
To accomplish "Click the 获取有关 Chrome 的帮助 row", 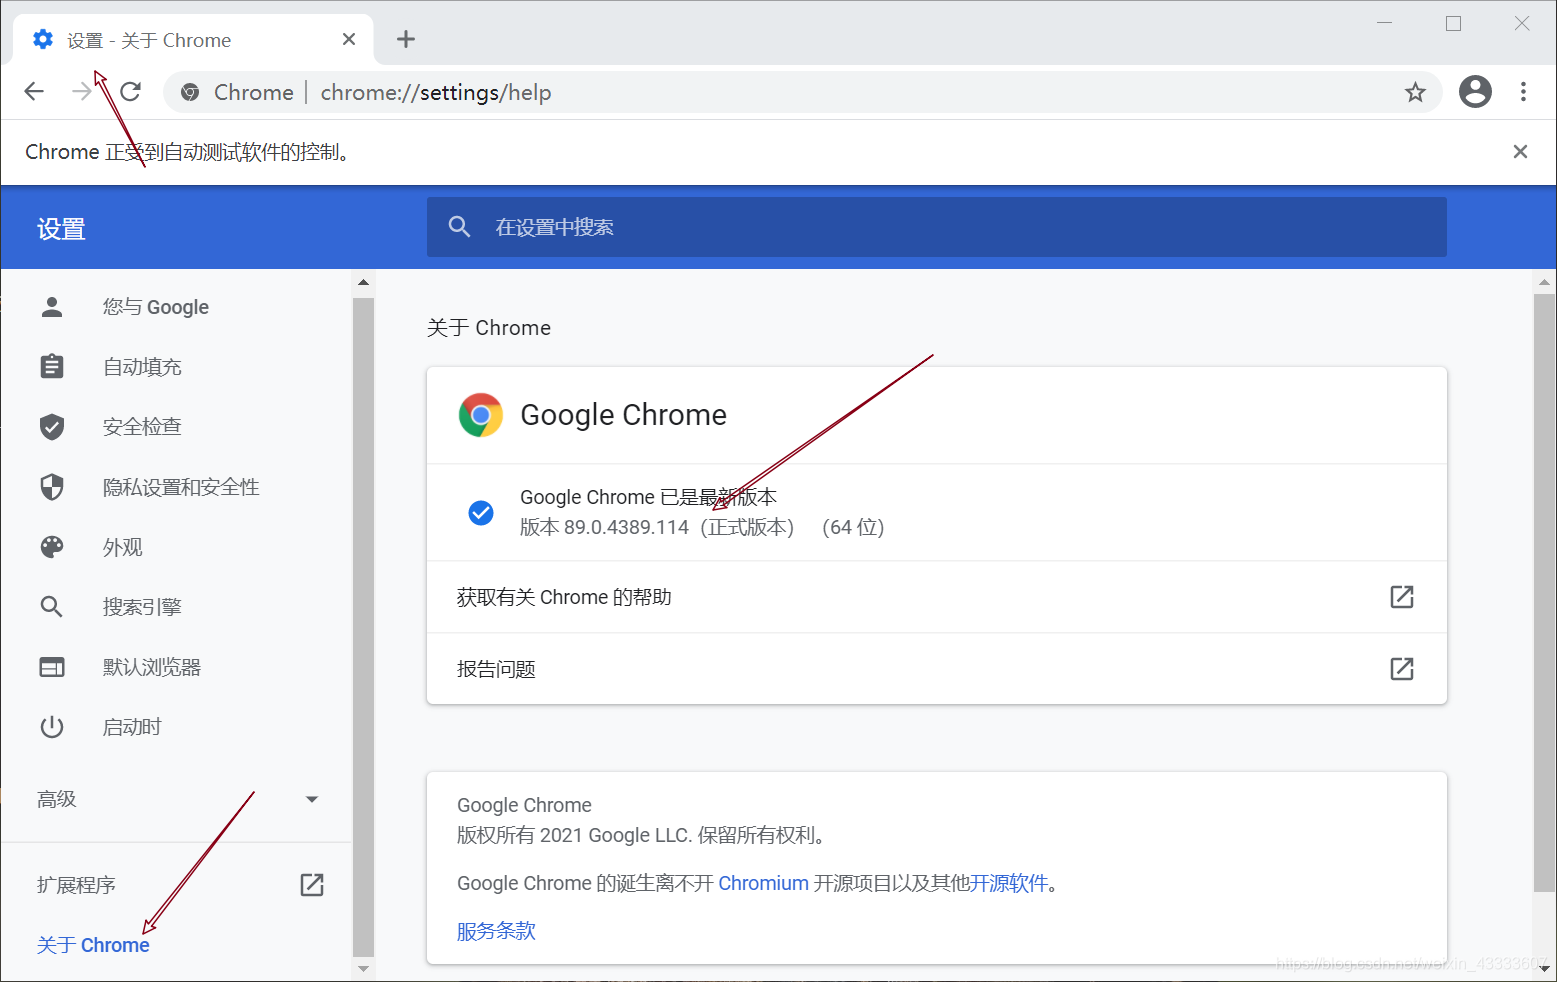I will coord(937,597).
